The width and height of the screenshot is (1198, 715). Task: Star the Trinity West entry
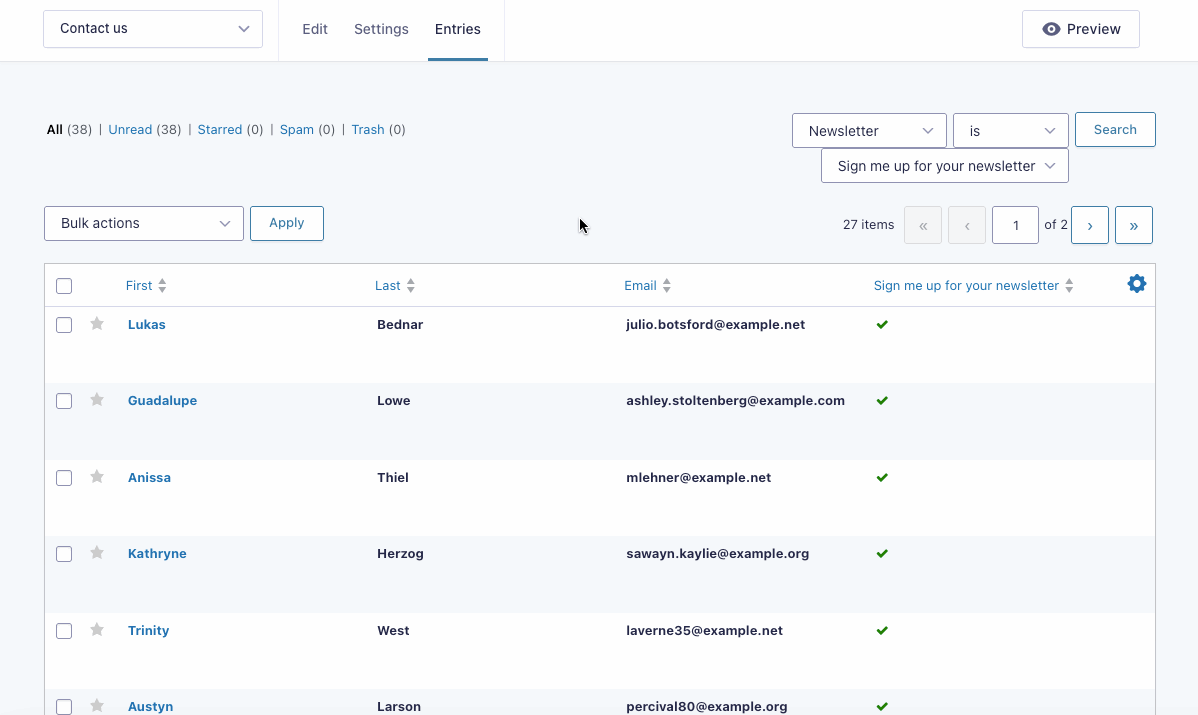[x=96, y=630]
